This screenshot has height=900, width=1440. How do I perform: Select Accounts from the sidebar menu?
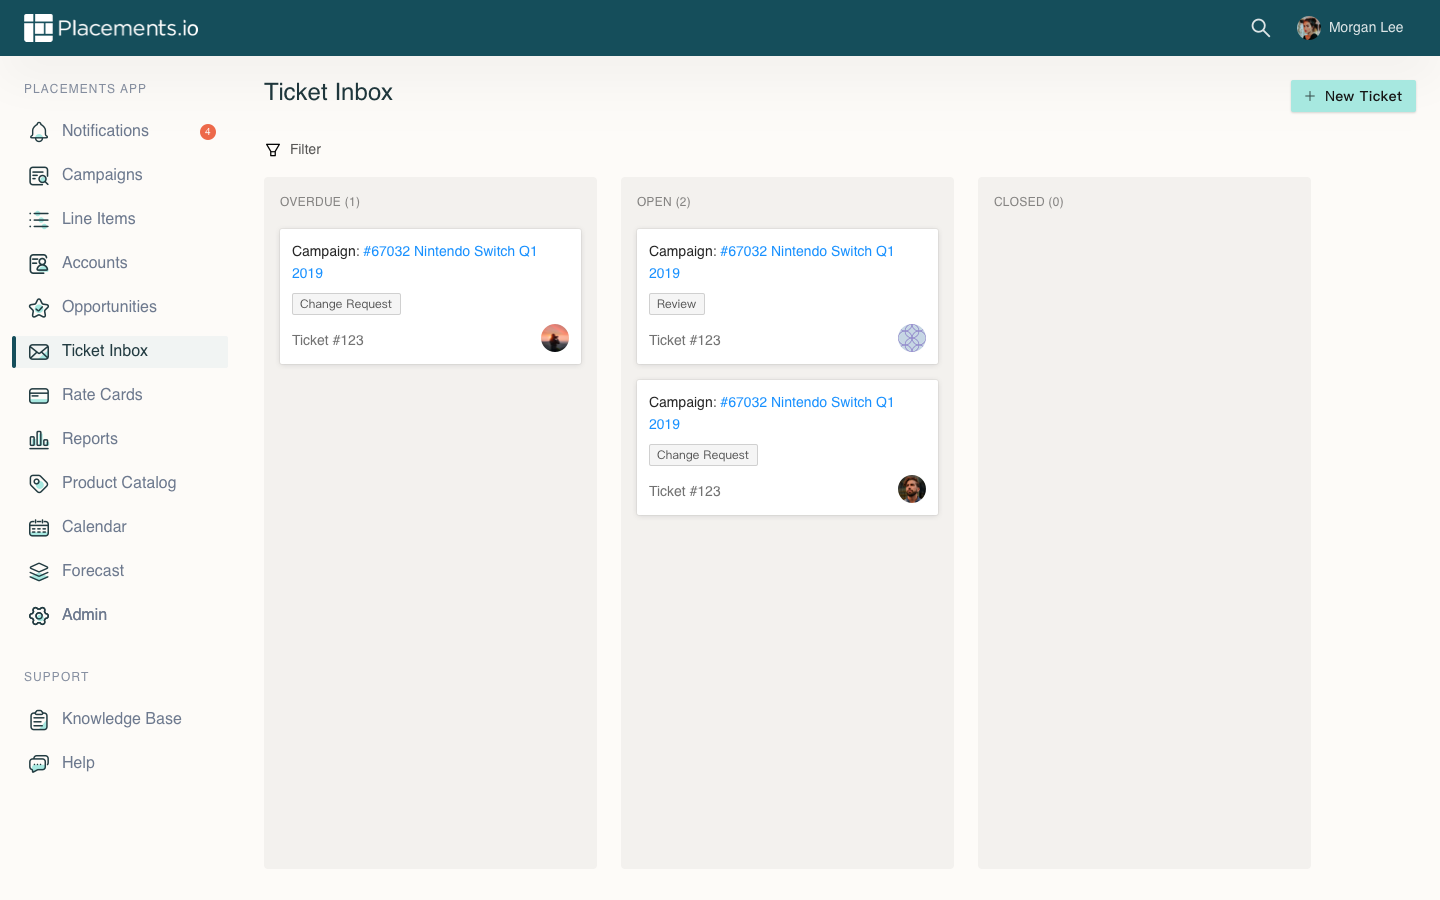click(x=94, y=263)
